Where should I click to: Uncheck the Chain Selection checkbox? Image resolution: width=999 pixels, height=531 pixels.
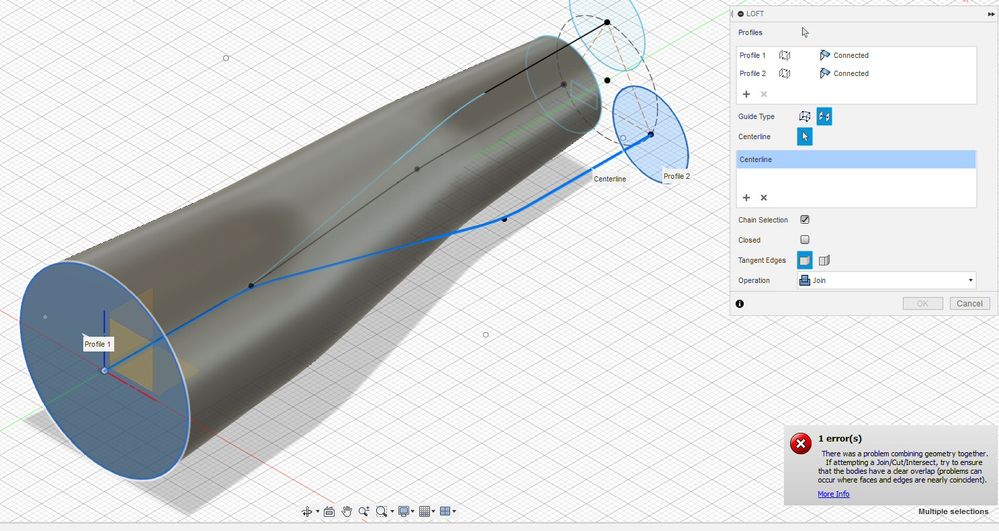click(x=805, y=219)
